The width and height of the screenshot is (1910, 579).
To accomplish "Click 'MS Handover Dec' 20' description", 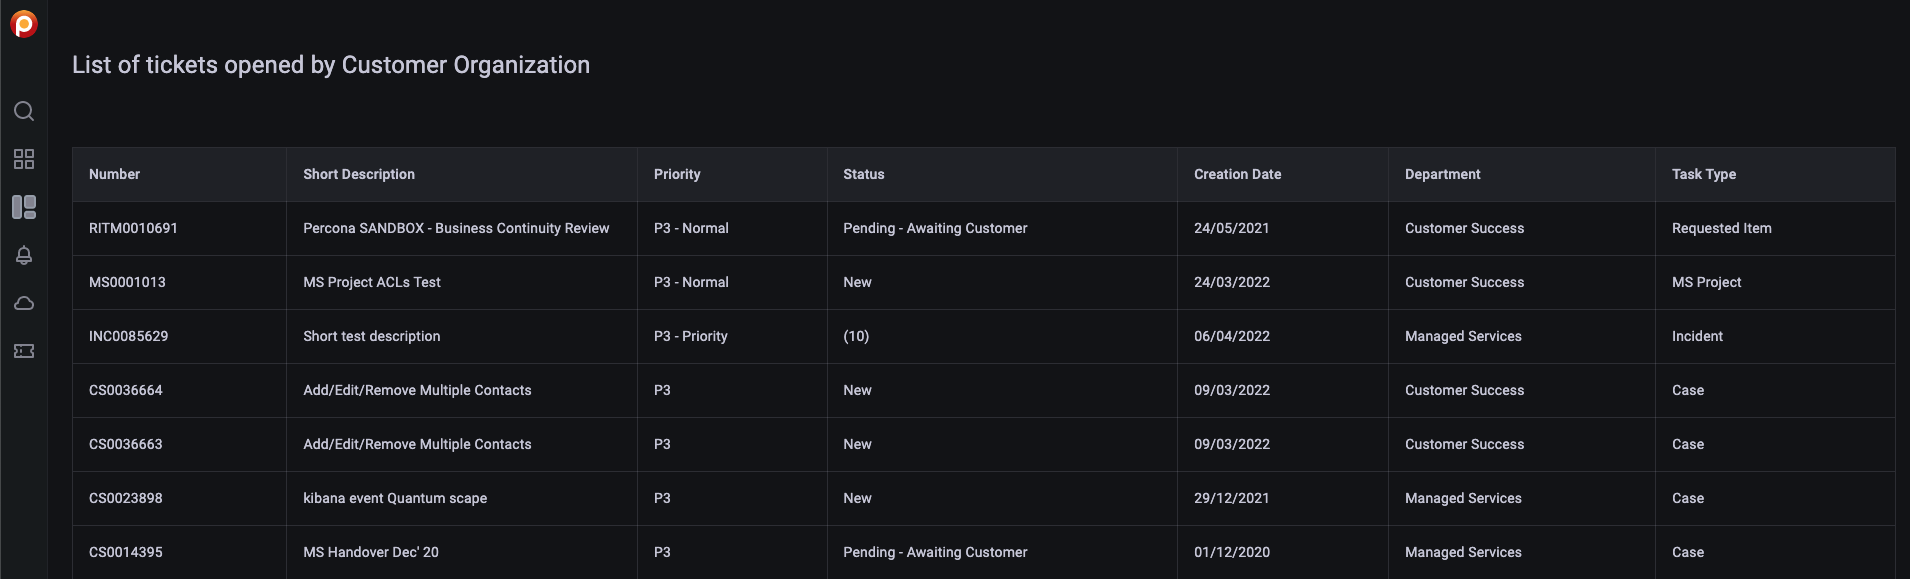I will click(371, 552).
